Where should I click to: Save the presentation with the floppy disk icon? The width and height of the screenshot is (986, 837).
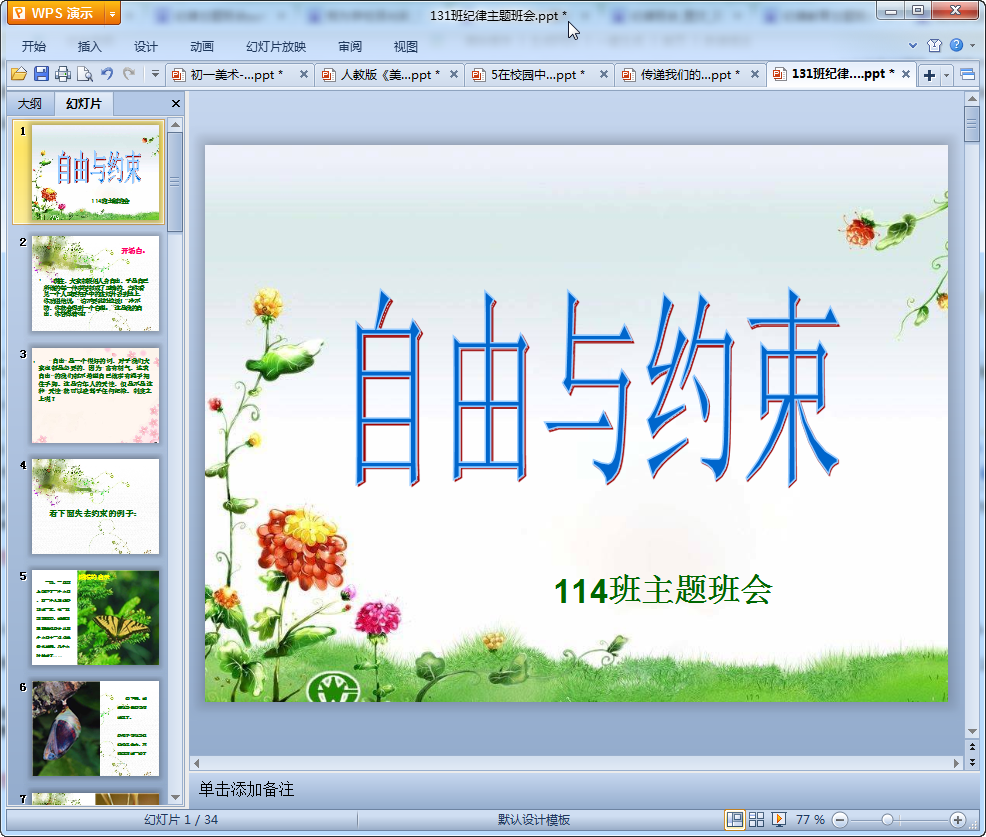click(x=42, y=74)
